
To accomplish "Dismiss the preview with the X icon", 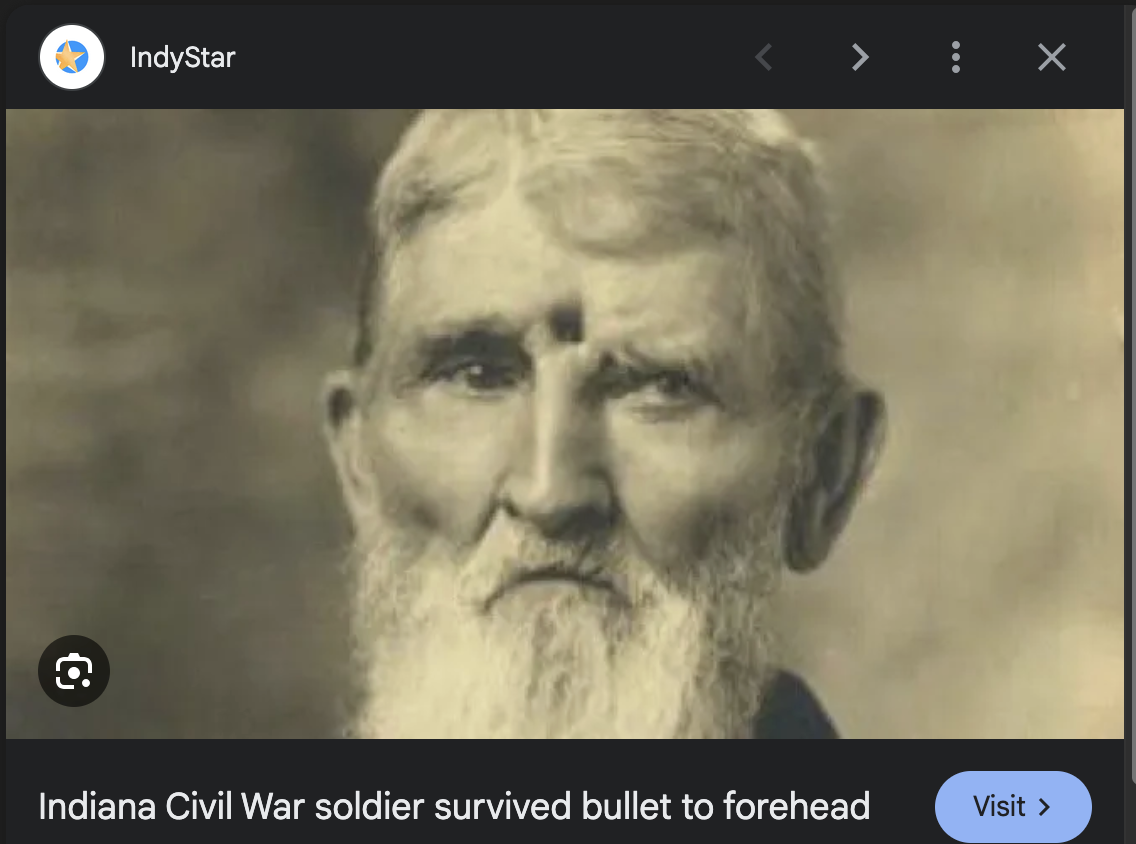I will tap(1051, 57).
